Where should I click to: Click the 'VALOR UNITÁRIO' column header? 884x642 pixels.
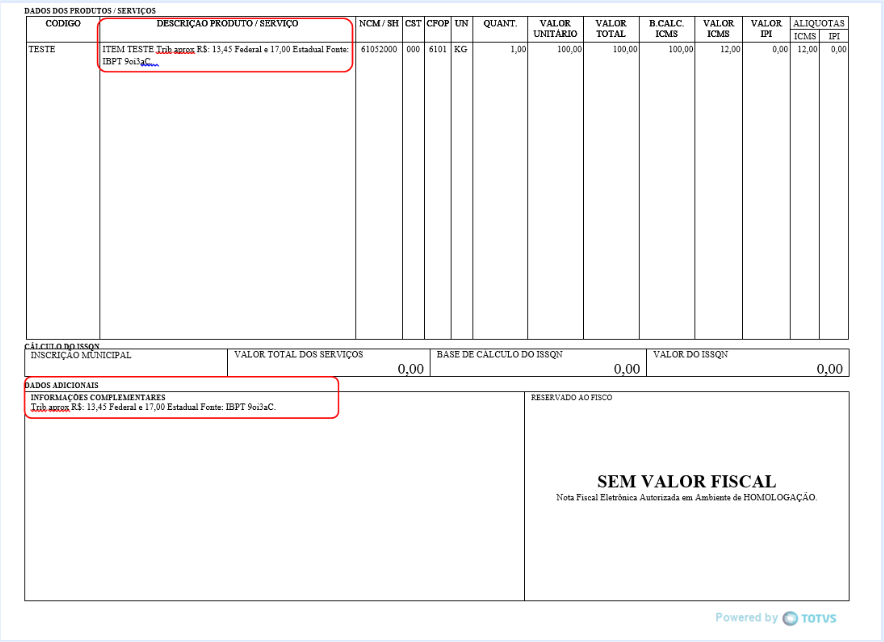pyautogui.click(x=555, y=29)
